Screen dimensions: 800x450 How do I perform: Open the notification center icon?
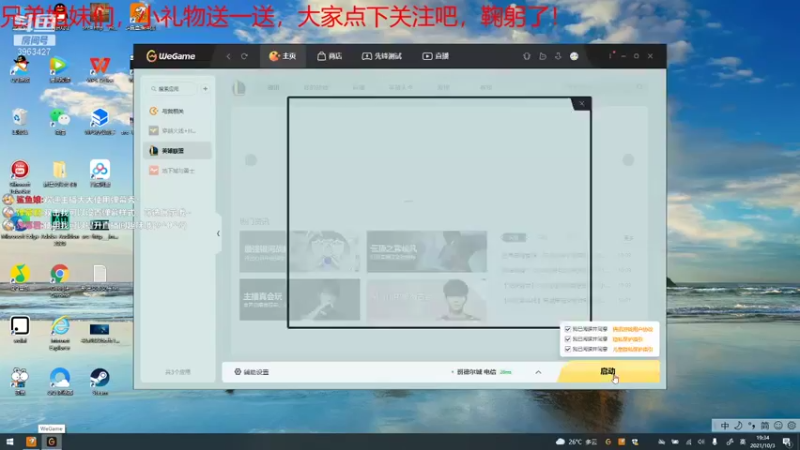[787, 442]
